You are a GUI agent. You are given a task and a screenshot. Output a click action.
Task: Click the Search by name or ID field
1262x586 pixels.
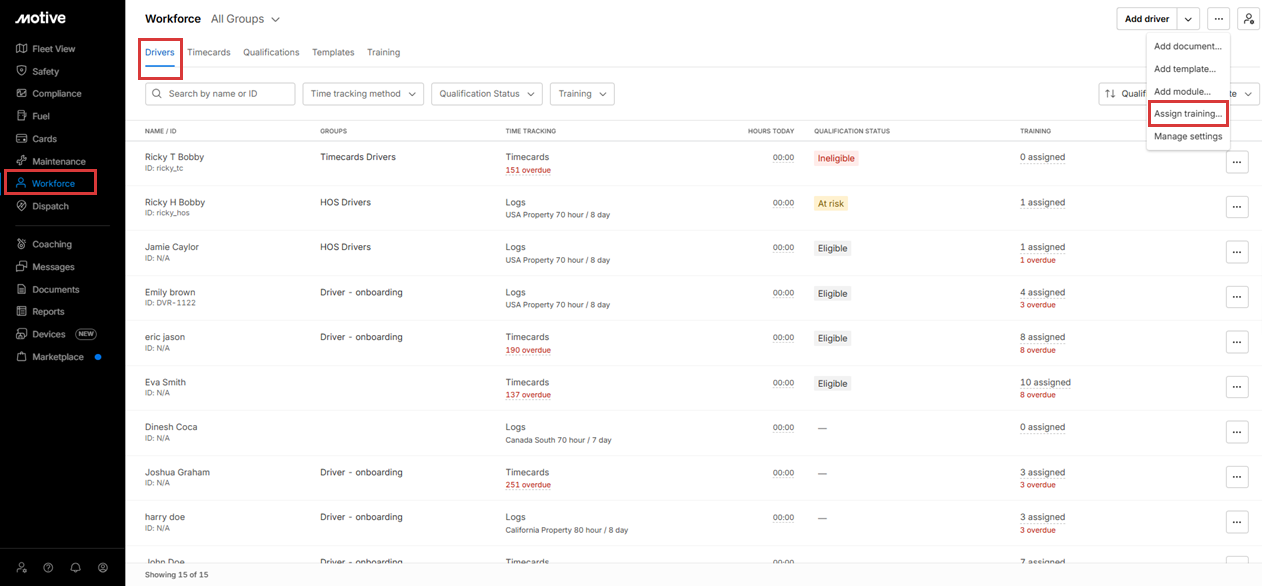(x=220, y=94)
